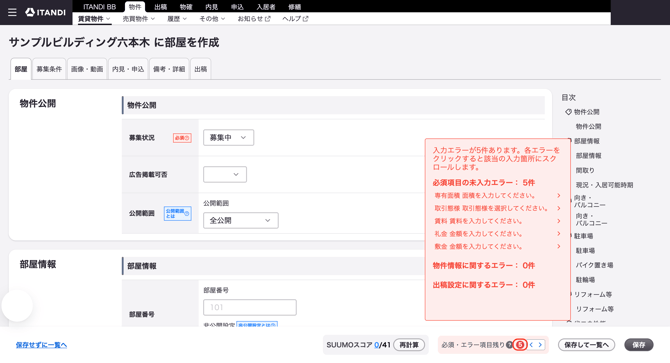Click the dark 保存 button
The image size is (670, 363).
(639, 345)
